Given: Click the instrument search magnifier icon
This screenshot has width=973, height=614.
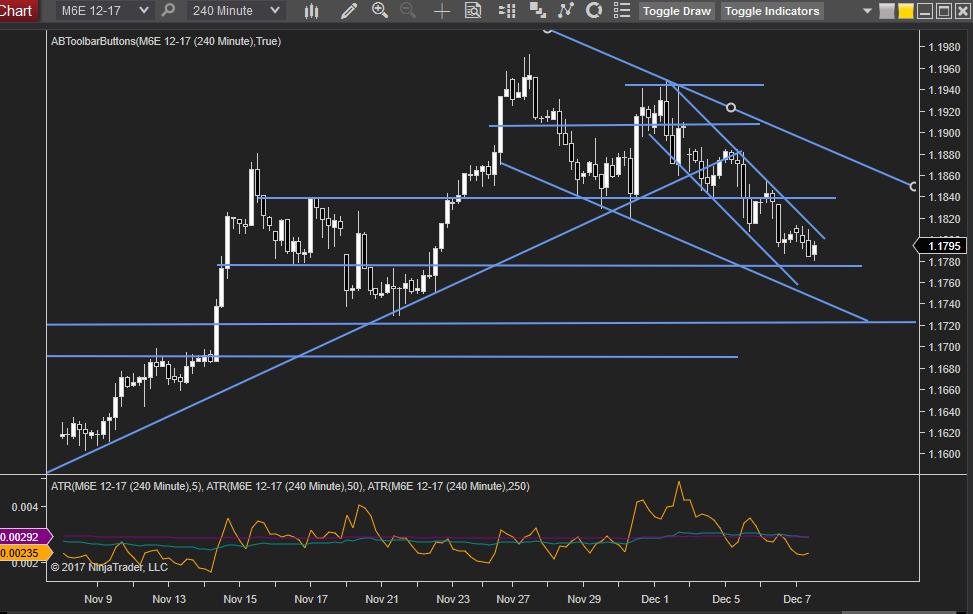Looking at the screenshot, I should [x=168, y=11].
